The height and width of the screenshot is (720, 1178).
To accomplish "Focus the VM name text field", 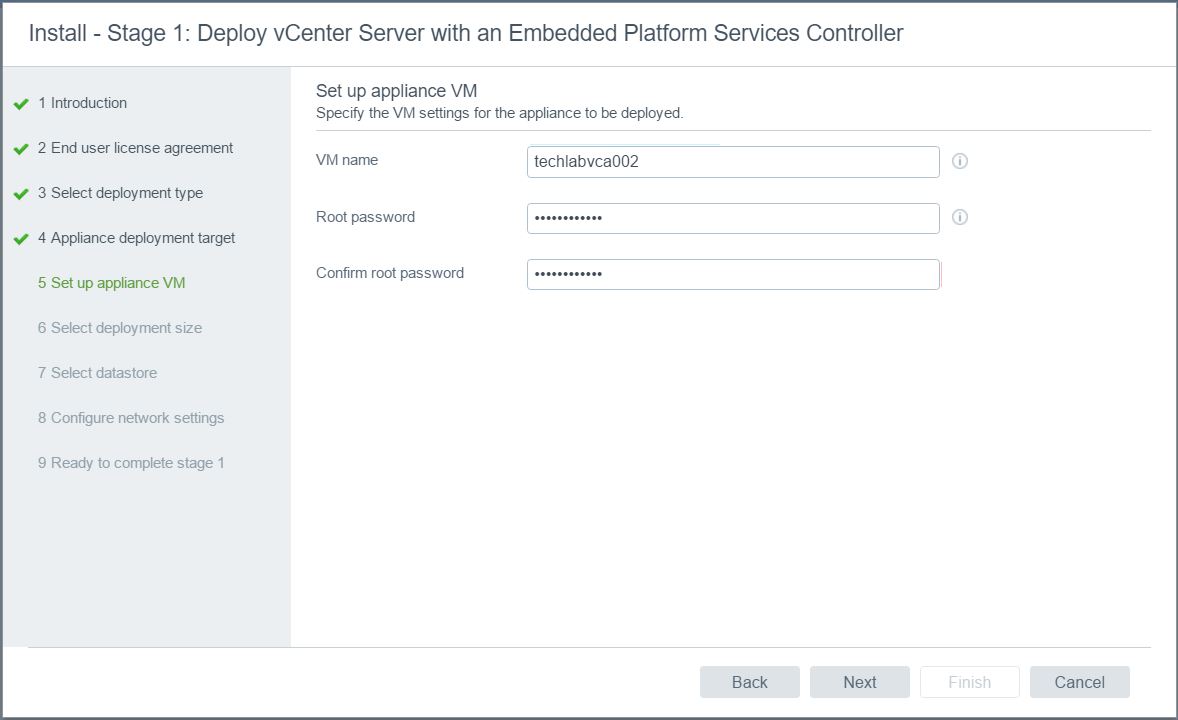I will click(x=732, y=162).
